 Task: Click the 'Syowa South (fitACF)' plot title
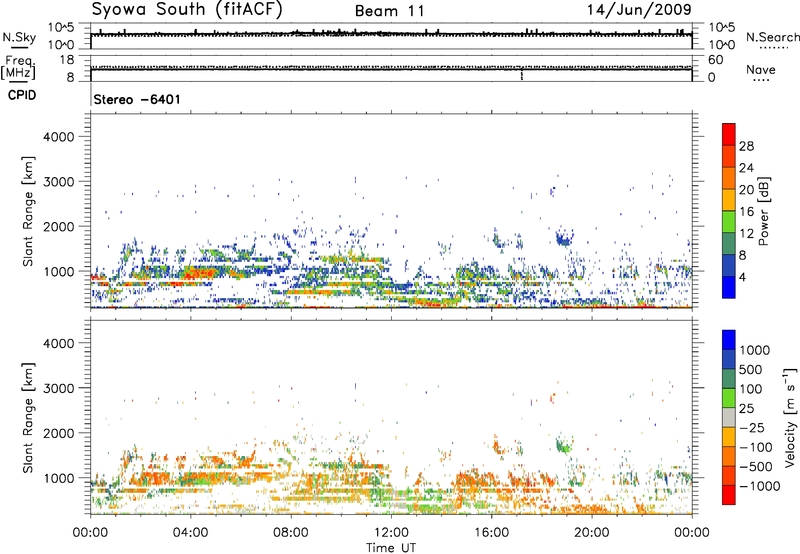(187, 9)
